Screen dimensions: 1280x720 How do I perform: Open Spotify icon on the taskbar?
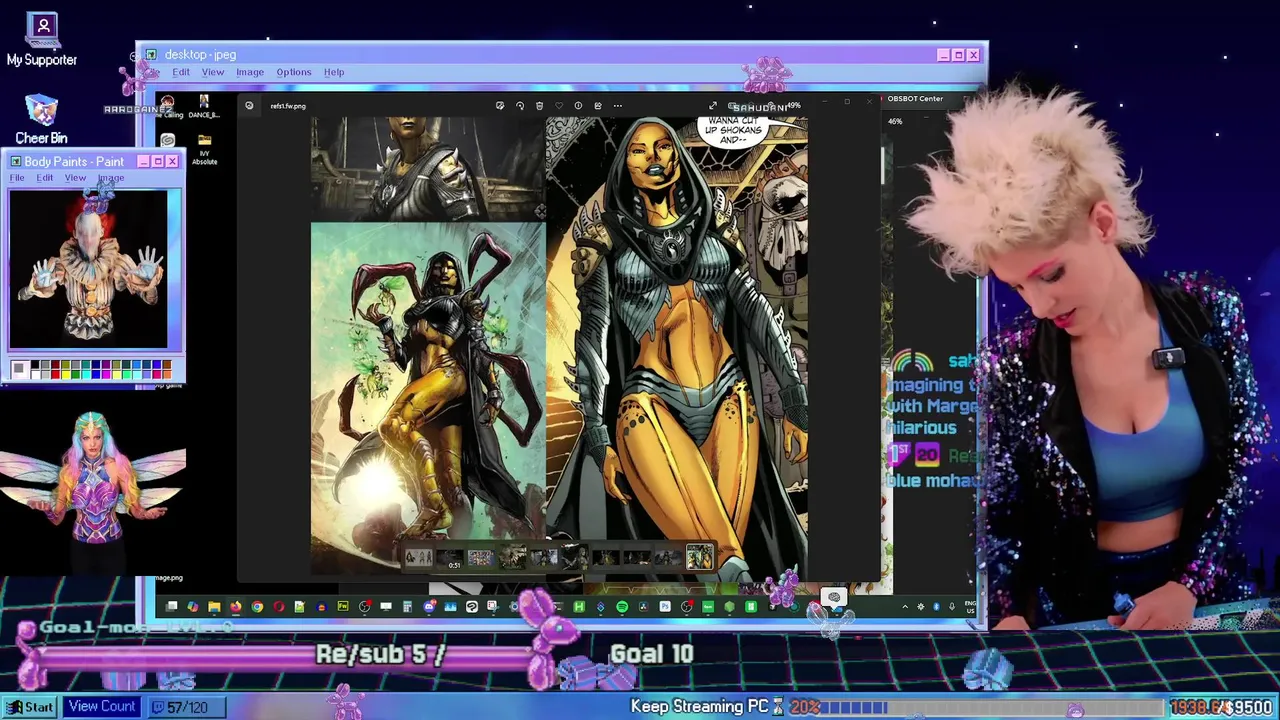click(622, 606)
